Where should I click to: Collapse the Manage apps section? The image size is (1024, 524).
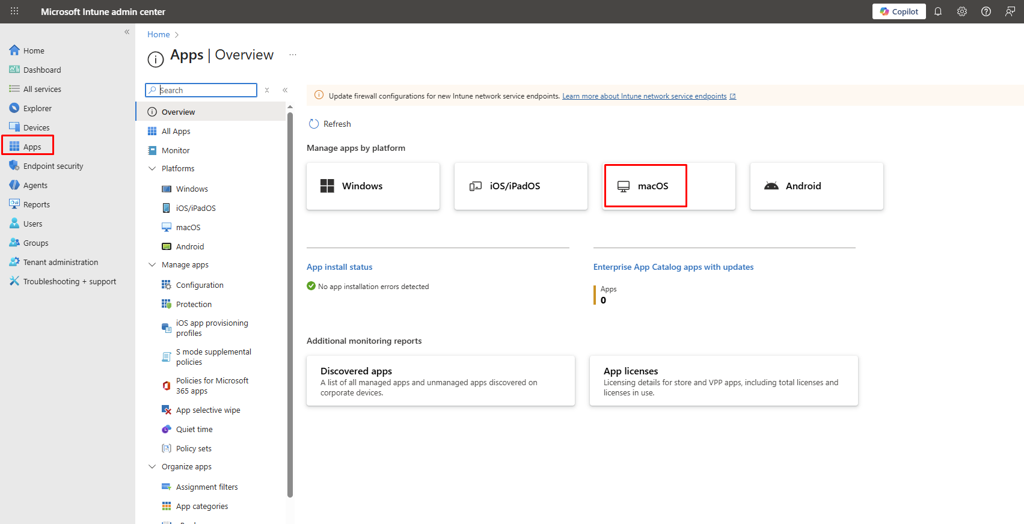tap(152, 265)
